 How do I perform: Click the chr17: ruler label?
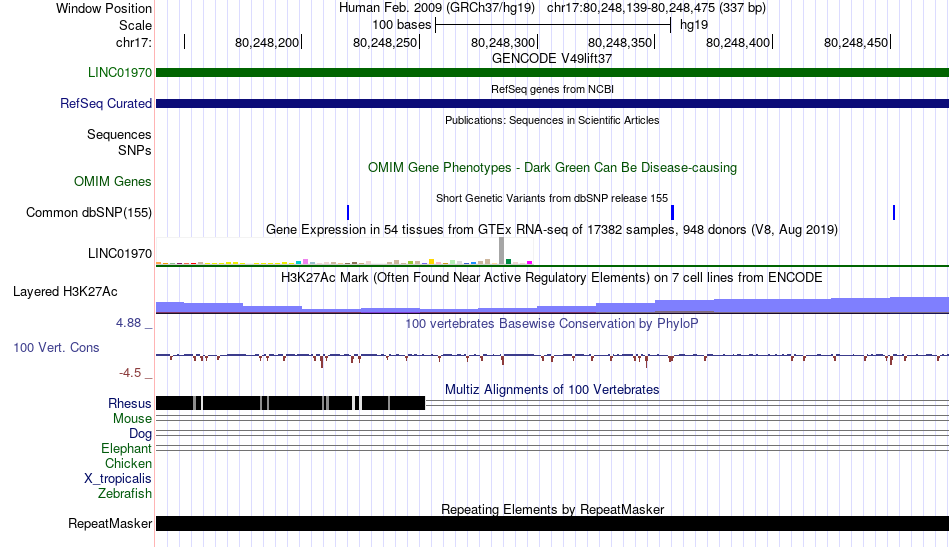point(134,43)
